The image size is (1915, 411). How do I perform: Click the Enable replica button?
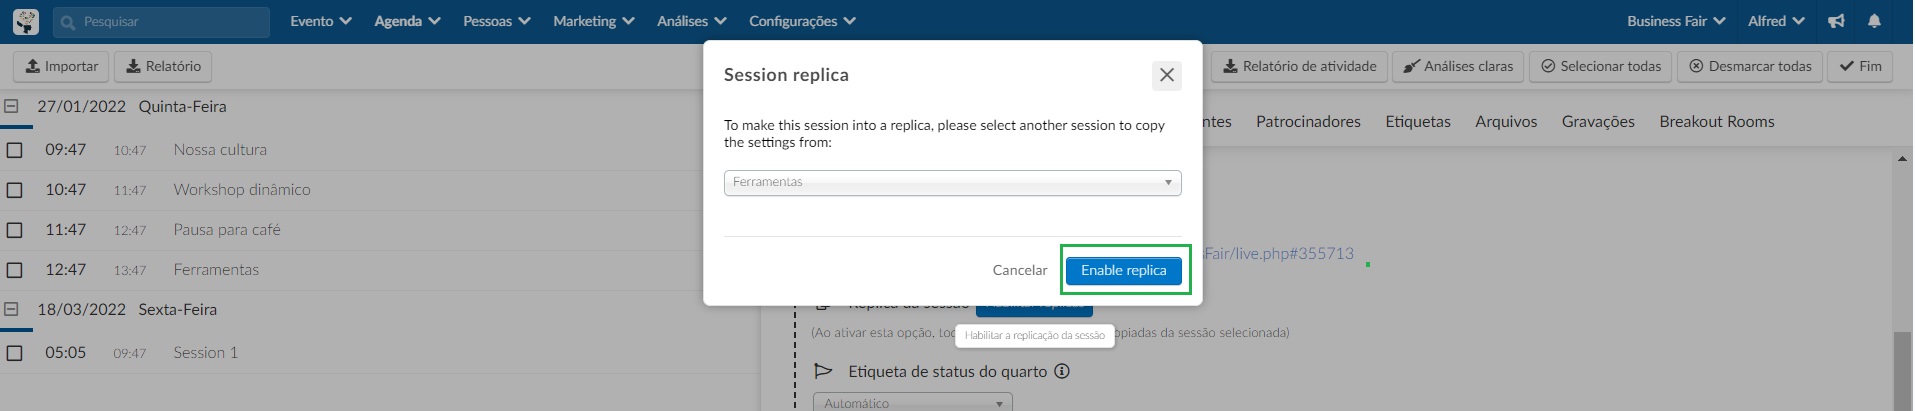[x=1124, y=270]
